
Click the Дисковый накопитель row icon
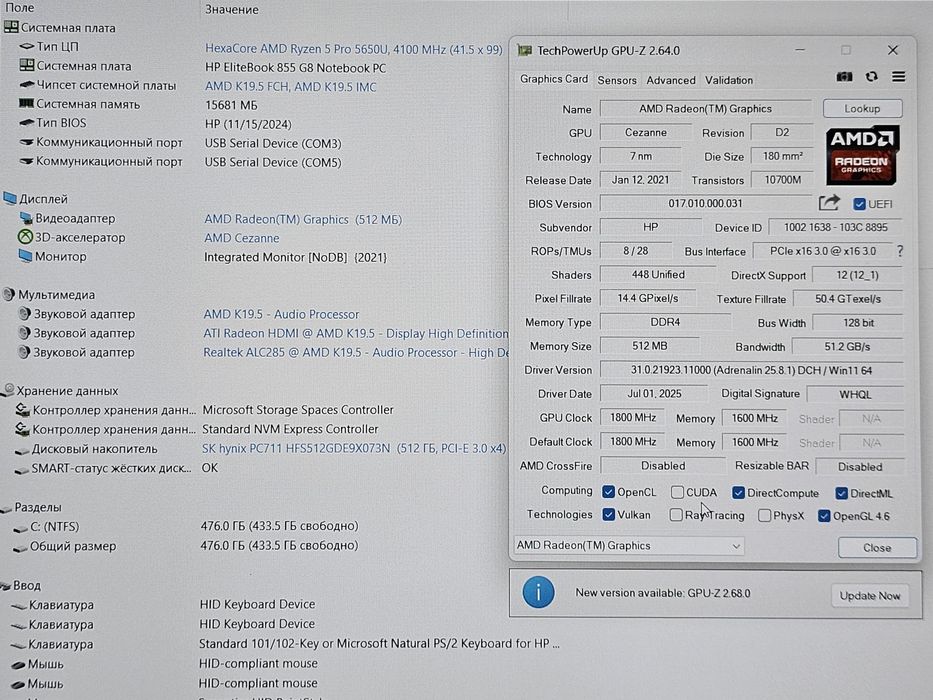click(x=21, y=450)
